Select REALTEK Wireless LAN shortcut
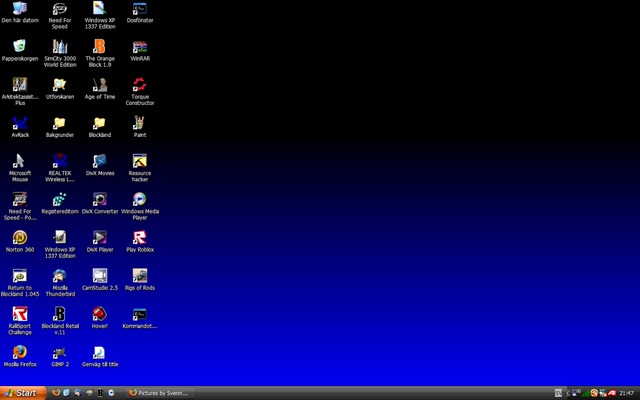Image resolution: width=640 pixels, height=400 pixels. click(x=60, y=168)
